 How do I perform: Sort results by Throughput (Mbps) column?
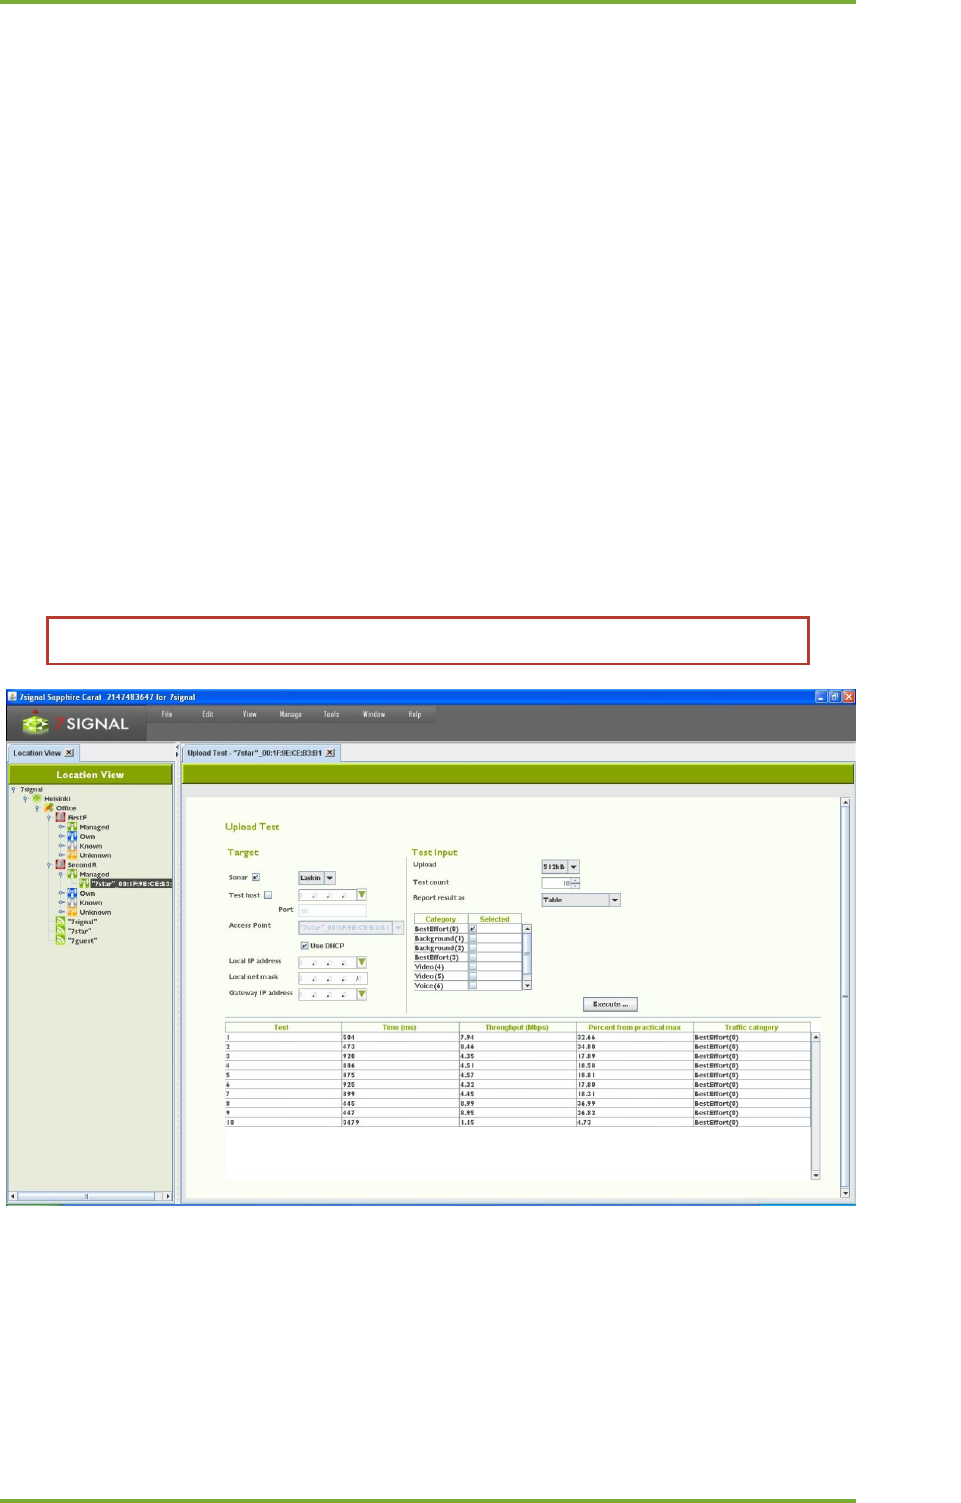(x=517, y=1027)
